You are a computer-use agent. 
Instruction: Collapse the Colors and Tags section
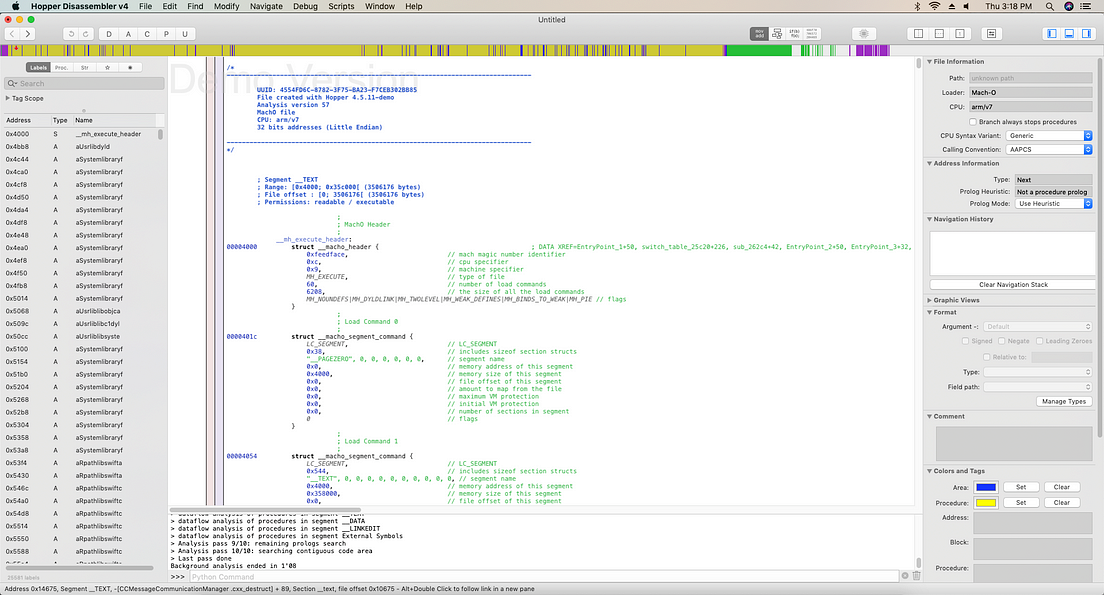coord(929,471)
